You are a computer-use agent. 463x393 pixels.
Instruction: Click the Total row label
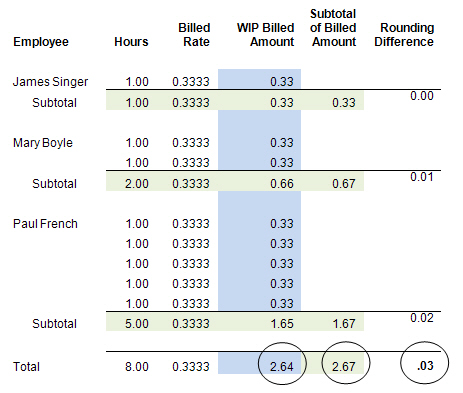pos(26,367)
